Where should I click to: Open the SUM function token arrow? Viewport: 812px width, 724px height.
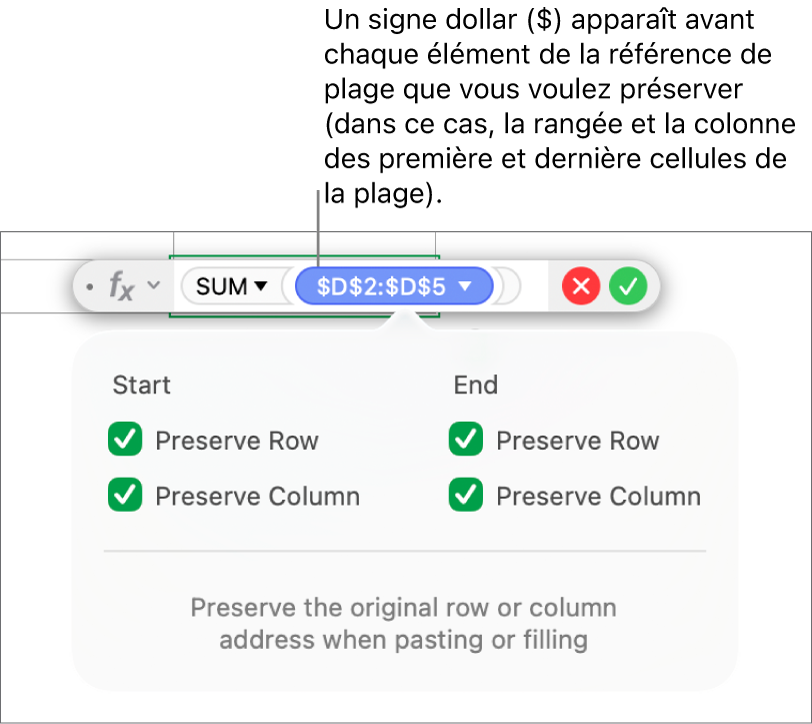261,287
